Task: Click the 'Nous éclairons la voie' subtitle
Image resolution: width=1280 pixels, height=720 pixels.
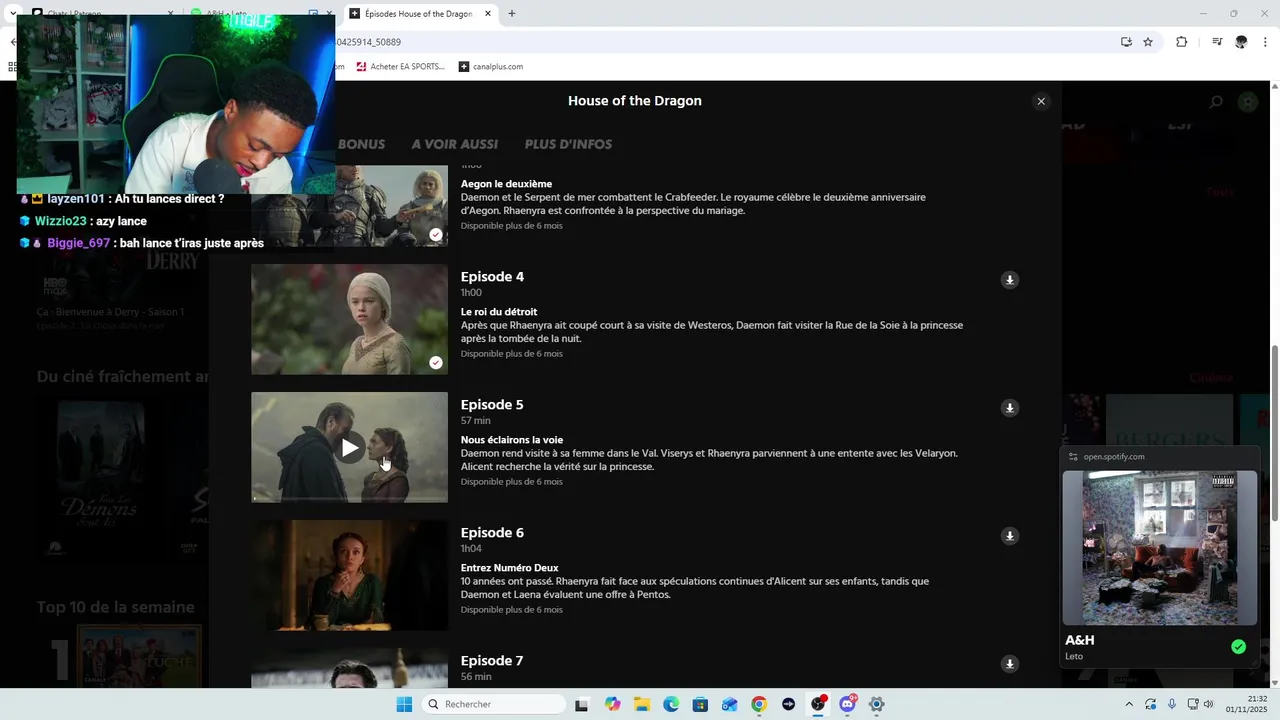Action: (x=512, y=440)
